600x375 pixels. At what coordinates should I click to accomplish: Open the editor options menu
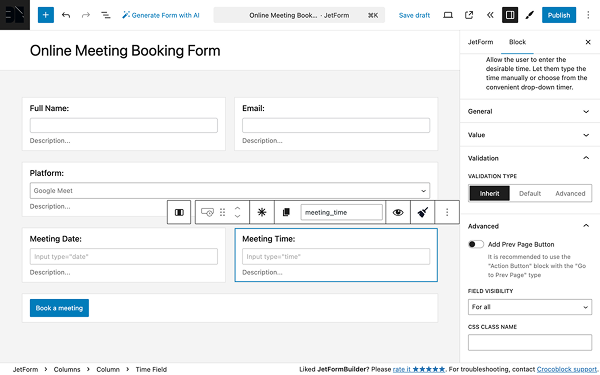(x=588, y=15)
